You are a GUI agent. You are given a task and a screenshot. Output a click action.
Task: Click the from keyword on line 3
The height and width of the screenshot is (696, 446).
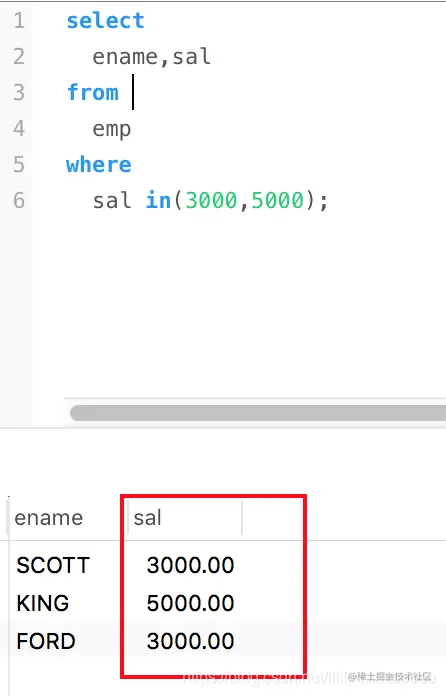coord(93,92)
